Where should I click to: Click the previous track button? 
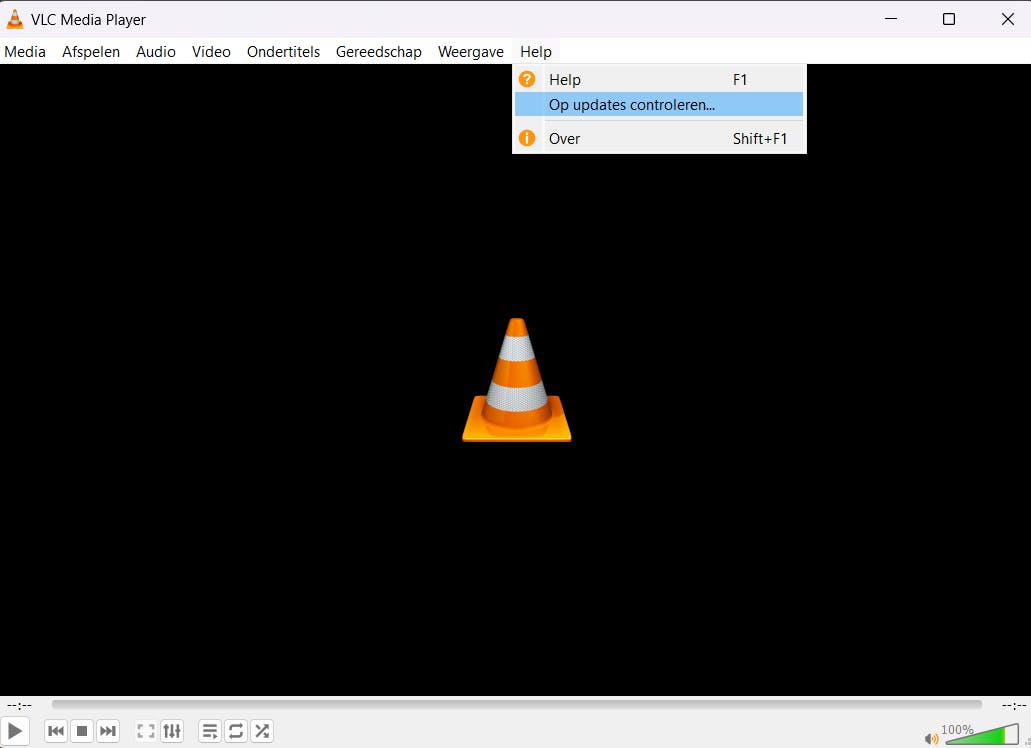56,731
